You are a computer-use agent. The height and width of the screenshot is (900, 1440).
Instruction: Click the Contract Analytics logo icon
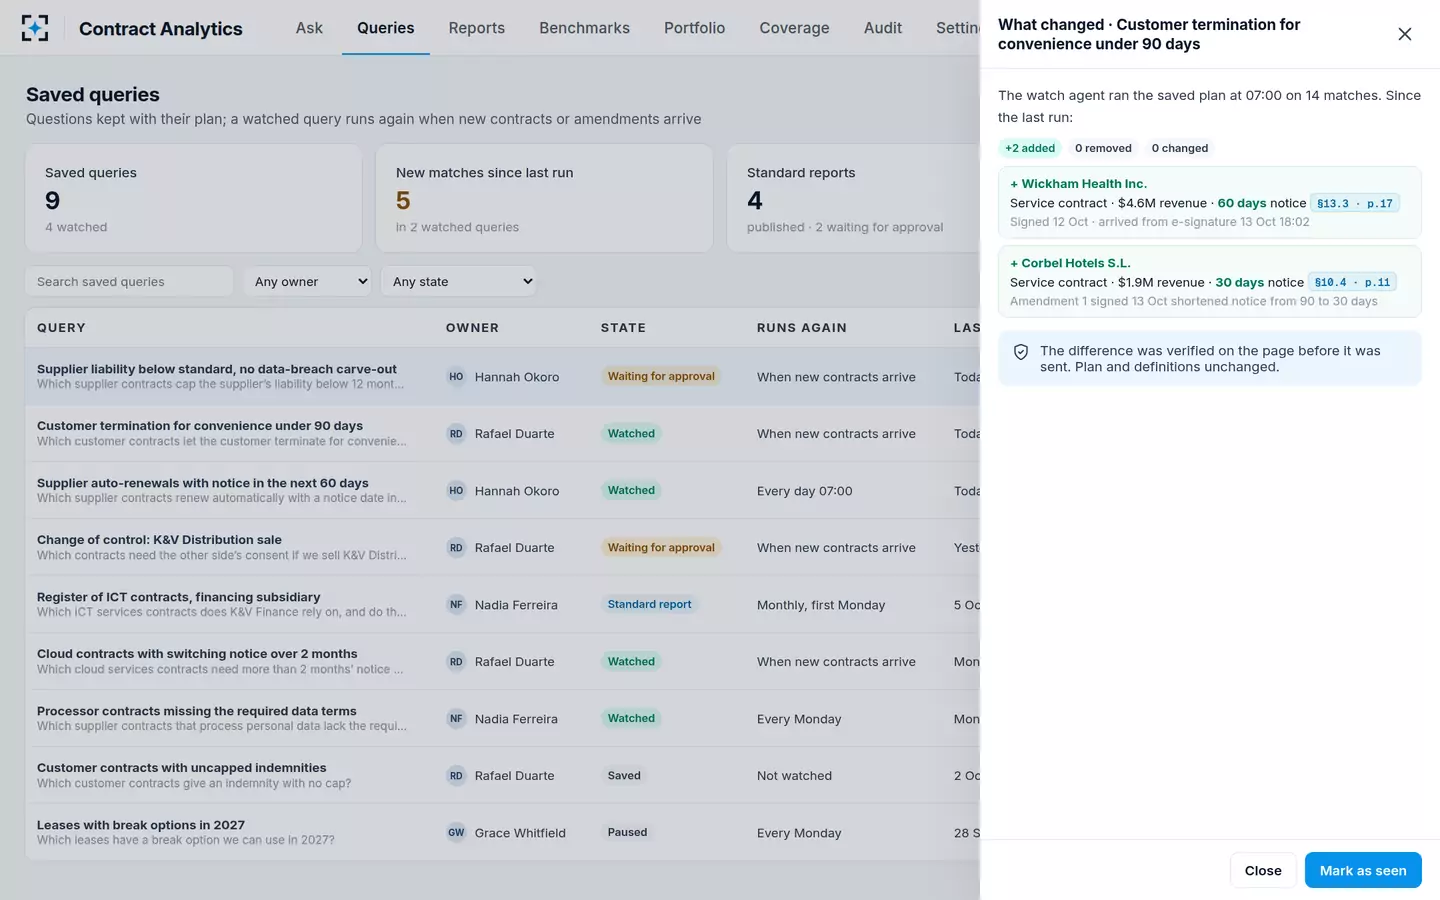(35, 28)
